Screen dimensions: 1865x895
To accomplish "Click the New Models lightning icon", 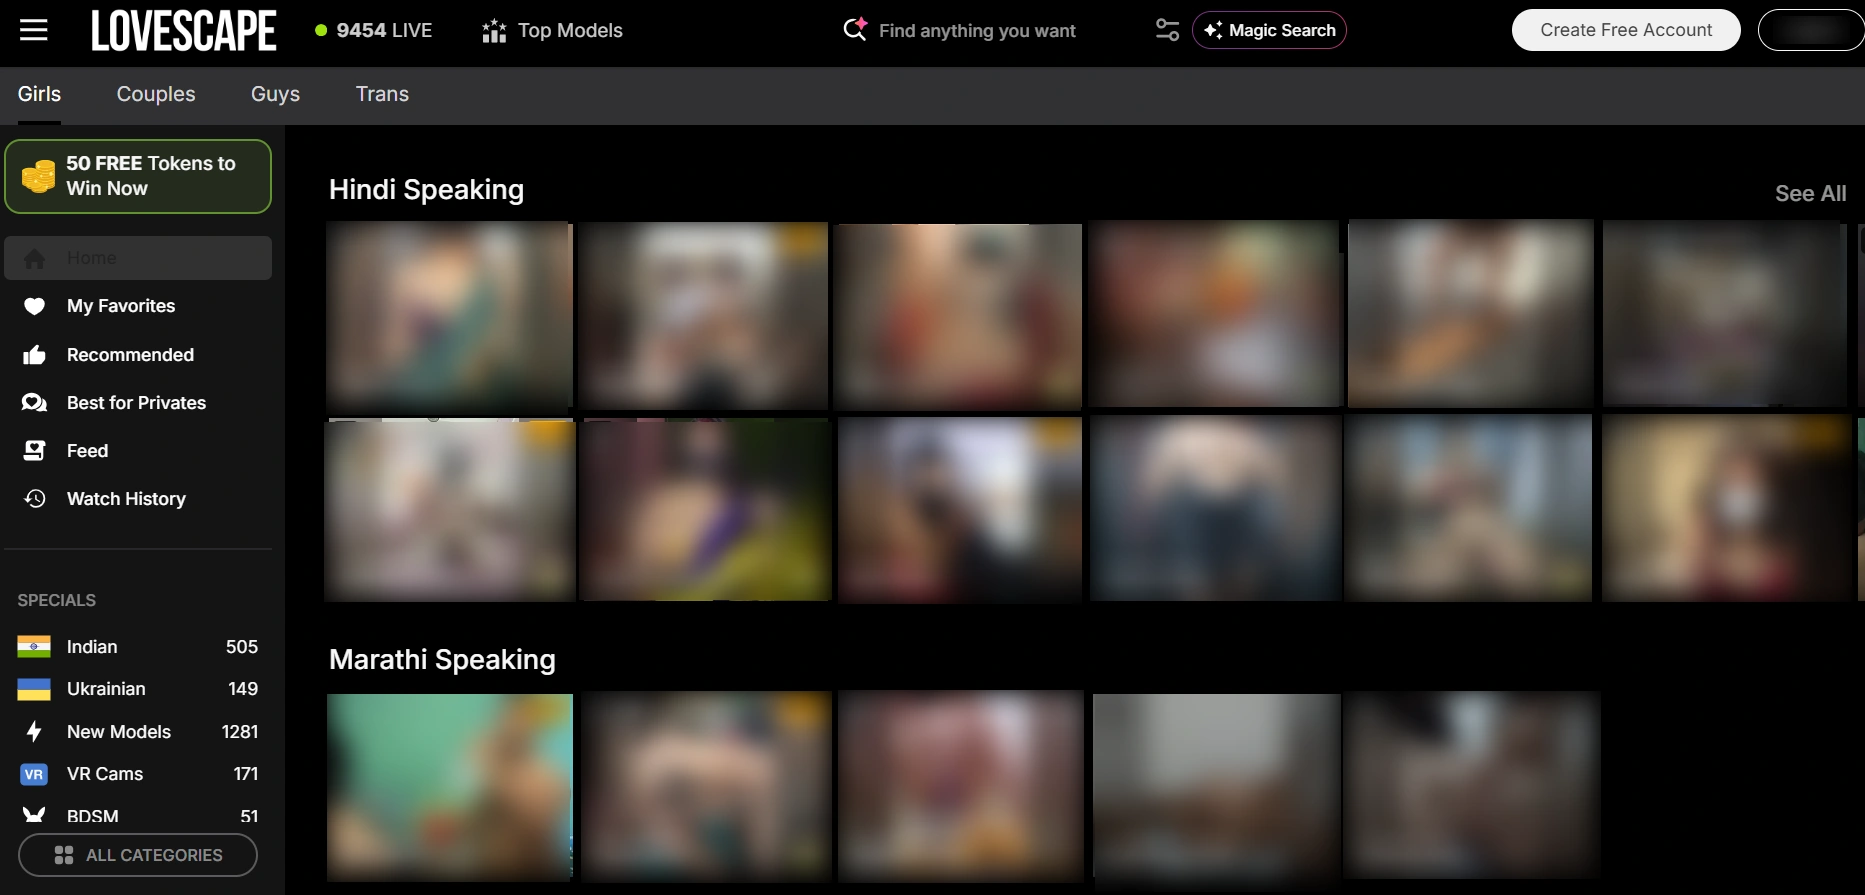I will (34, 732).
